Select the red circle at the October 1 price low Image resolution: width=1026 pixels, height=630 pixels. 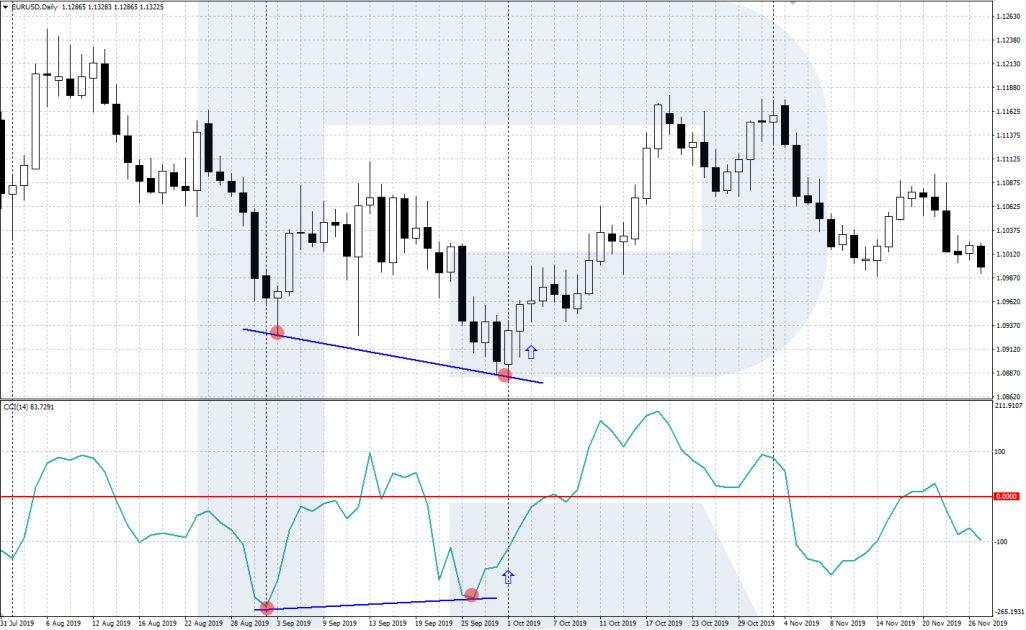[x=505, y=375]
